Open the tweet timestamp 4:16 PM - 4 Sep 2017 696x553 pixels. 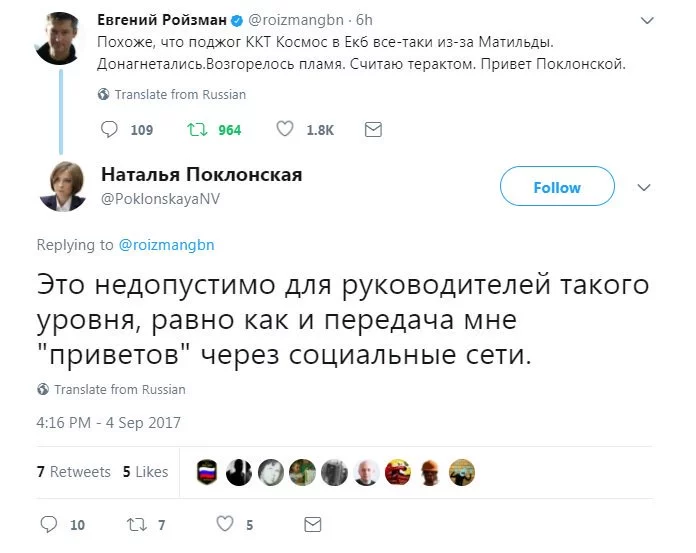click(108, 422)
